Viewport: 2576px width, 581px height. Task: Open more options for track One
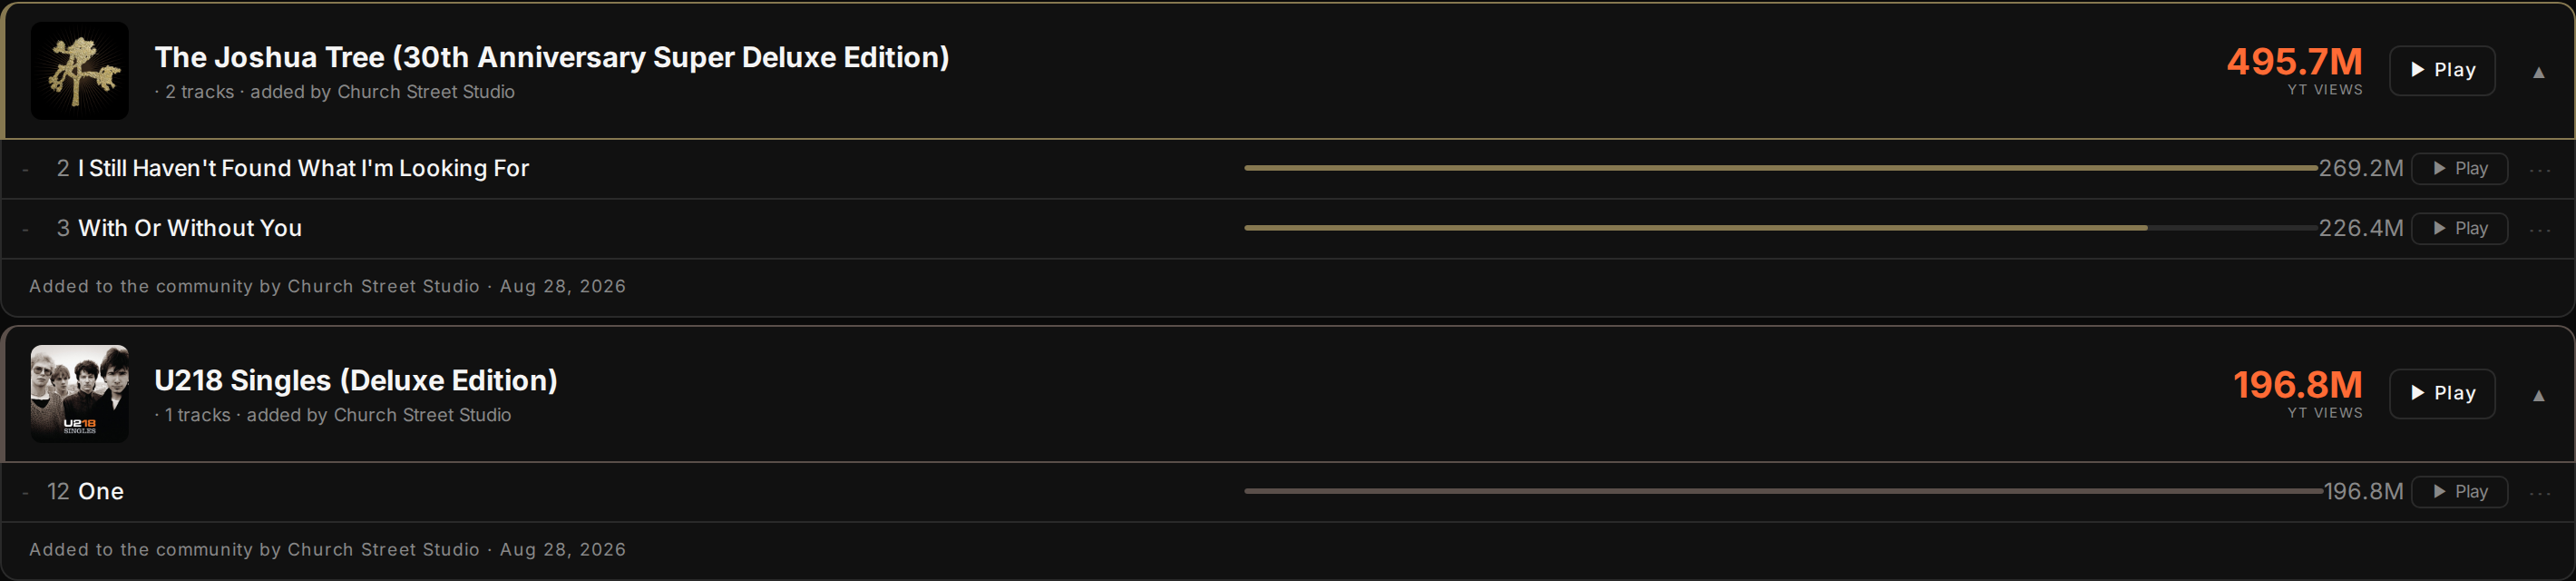2540,492
